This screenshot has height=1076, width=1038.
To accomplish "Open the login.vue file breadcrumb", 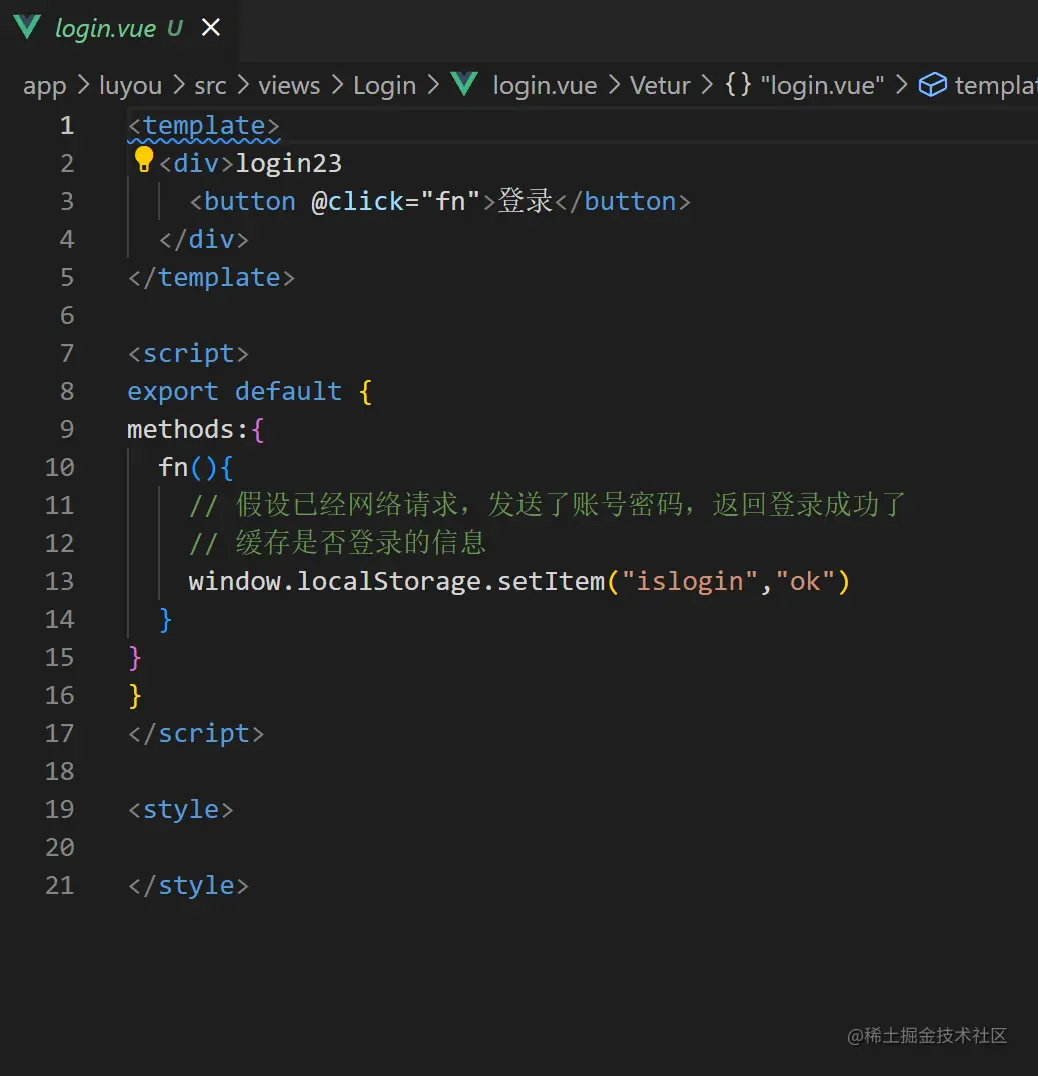I will tap(545, 86).
